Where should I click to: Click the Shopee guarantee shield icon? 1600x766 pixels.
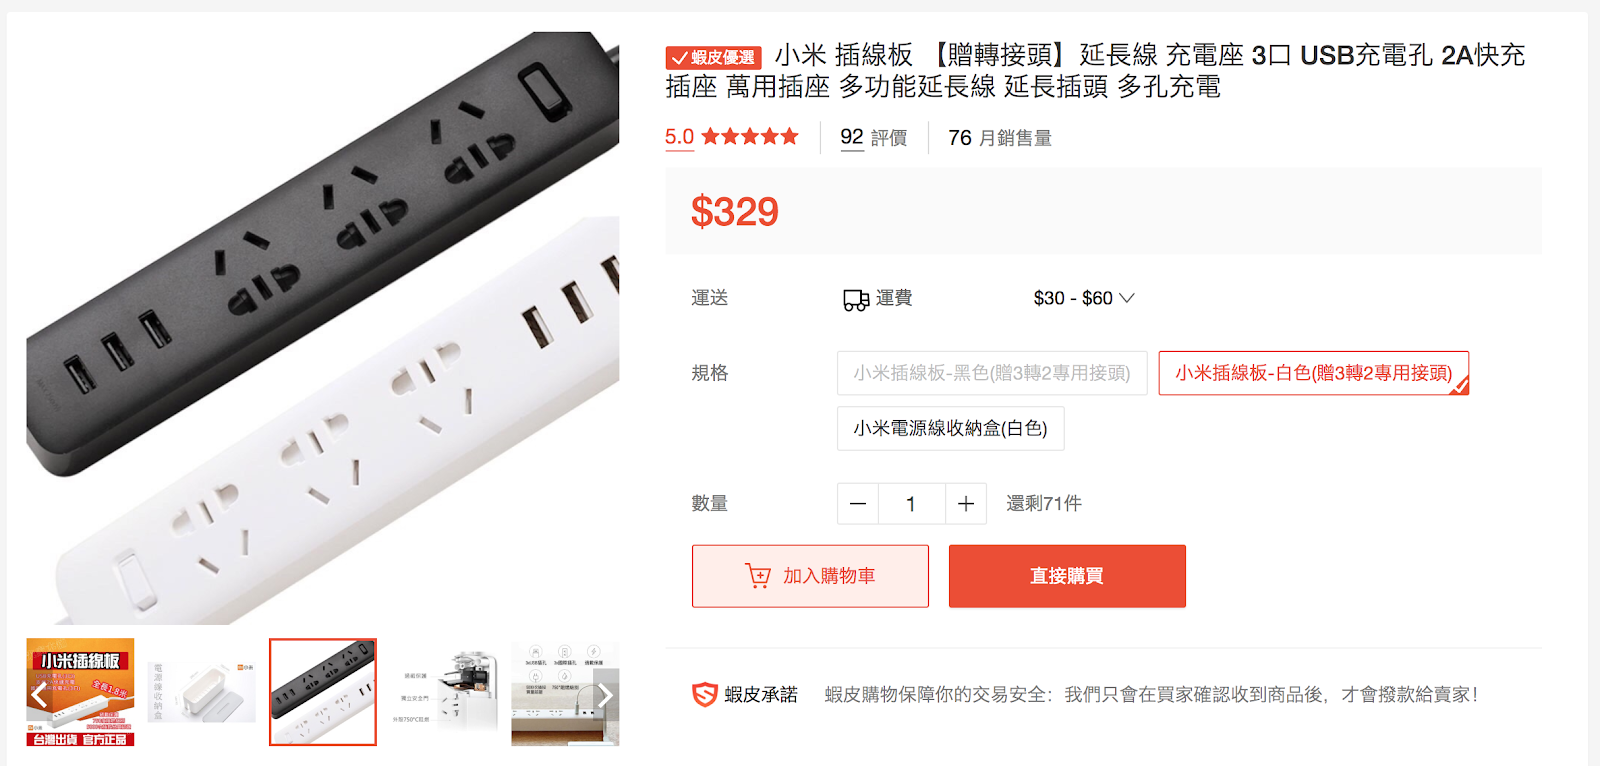[705, 694]
